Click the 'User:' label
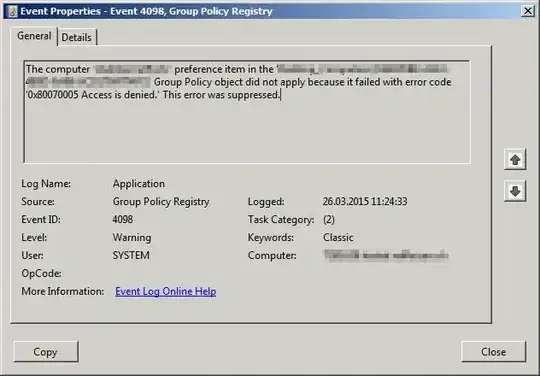The height and width of the screenshot is (376, 540). (32, 255)
